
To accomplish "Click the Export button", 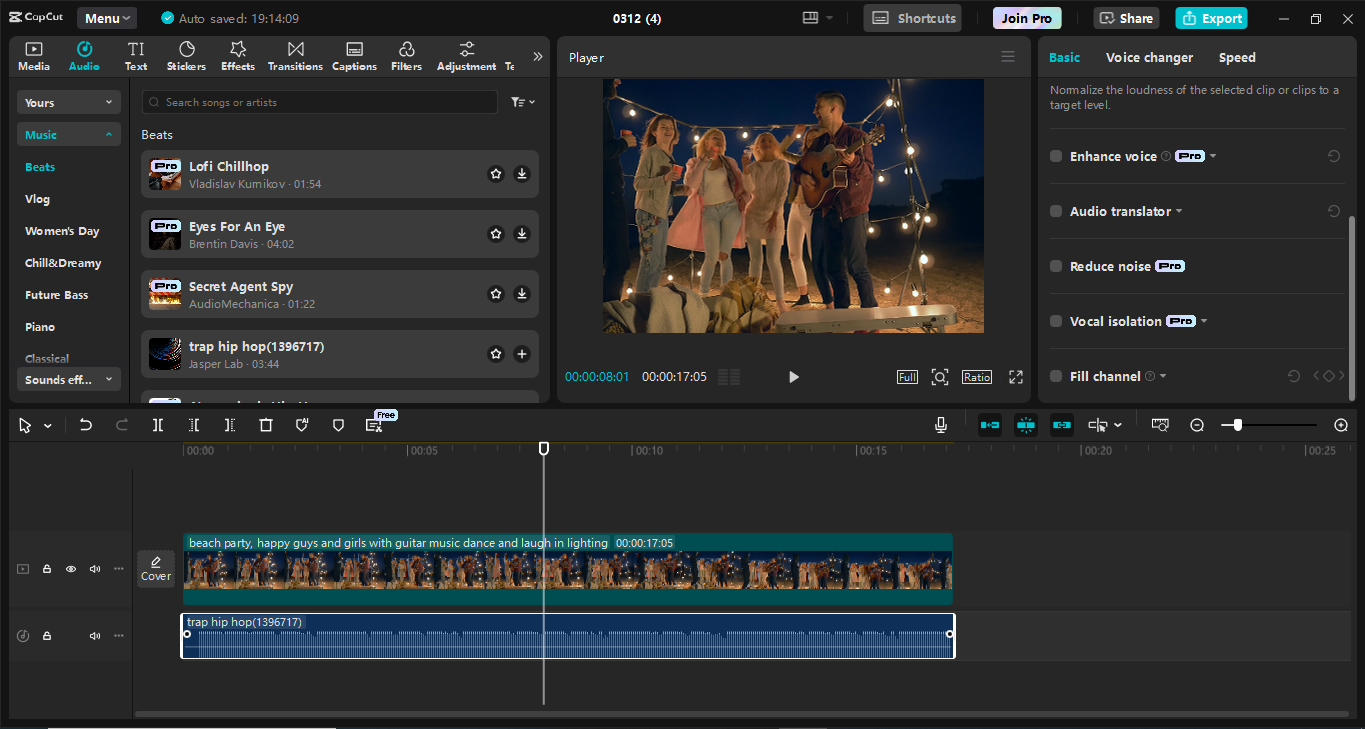I will pos(1211,18).
